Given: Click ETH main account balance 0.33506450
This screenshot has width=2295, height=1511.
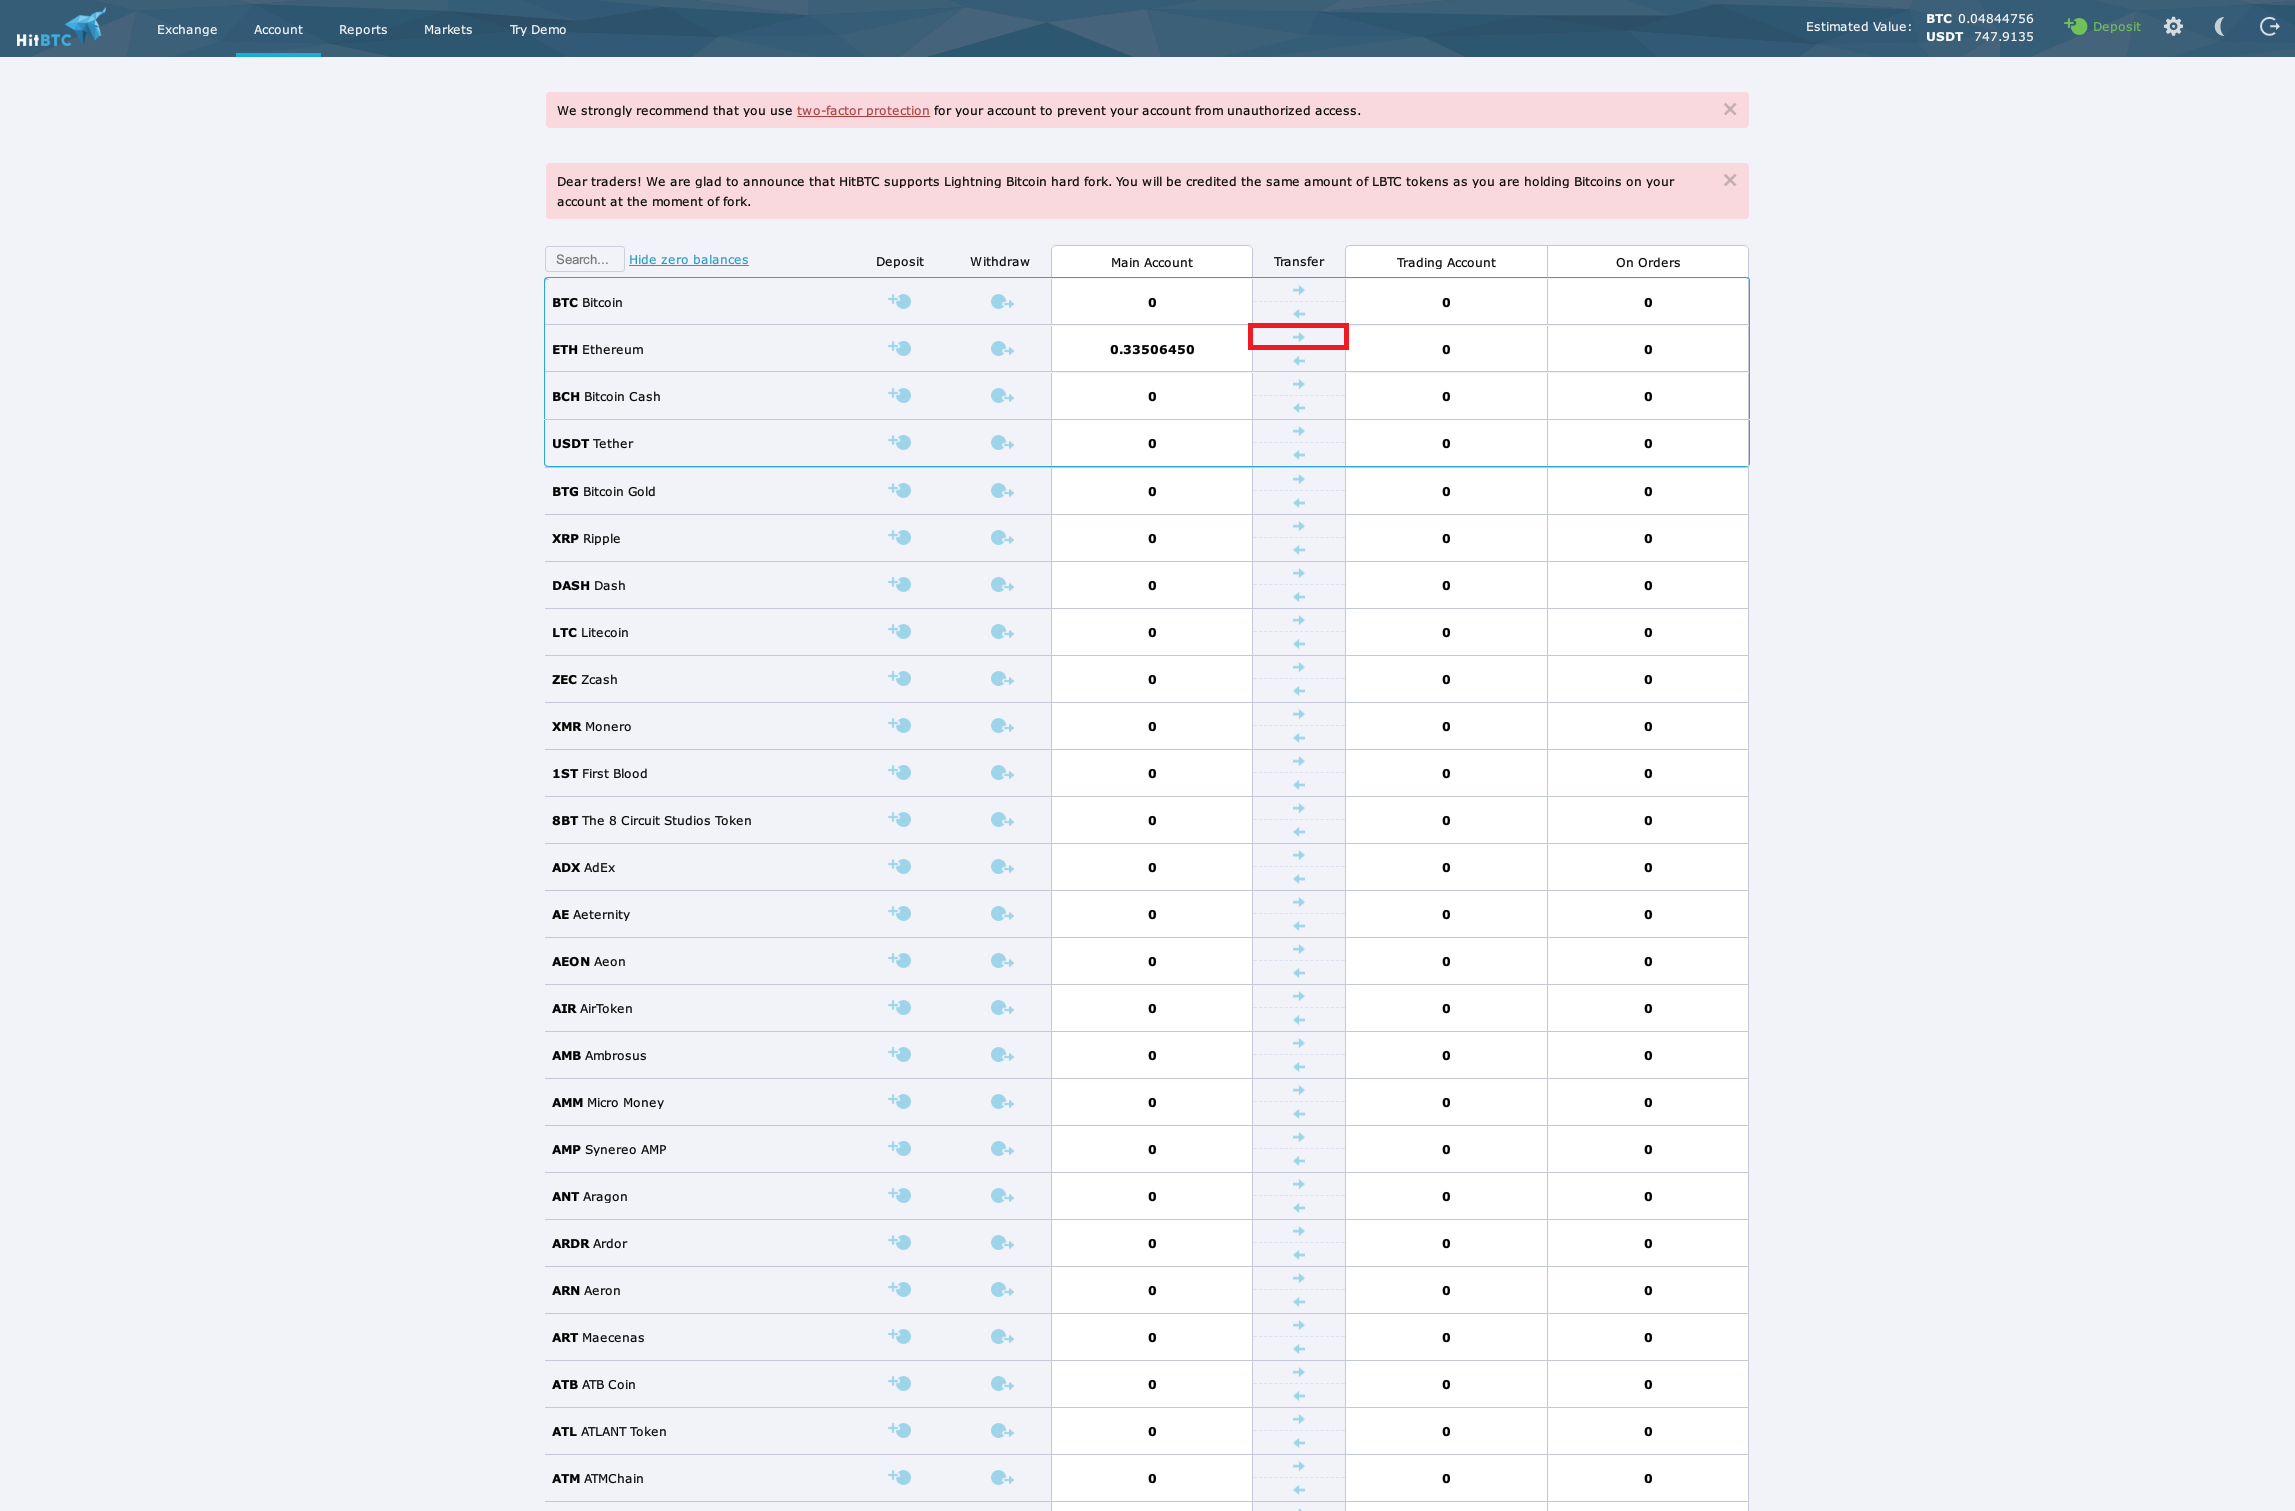Looking at the screenshot, I should point(1152,350).
